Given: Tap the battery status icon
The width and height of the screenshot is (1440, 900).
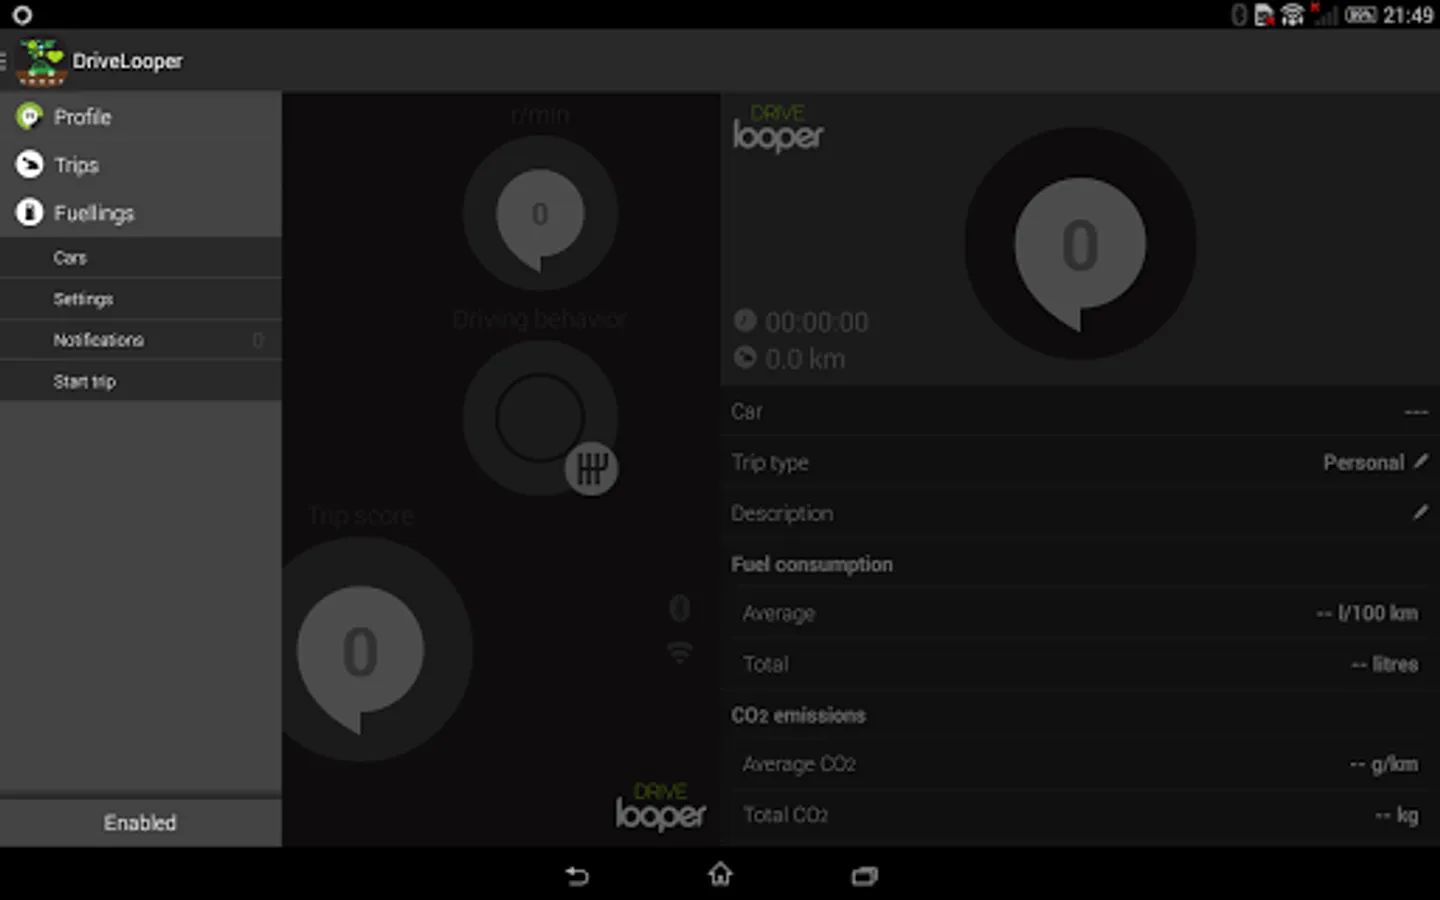Looking at the screenshot, I should pos(1361,15).
